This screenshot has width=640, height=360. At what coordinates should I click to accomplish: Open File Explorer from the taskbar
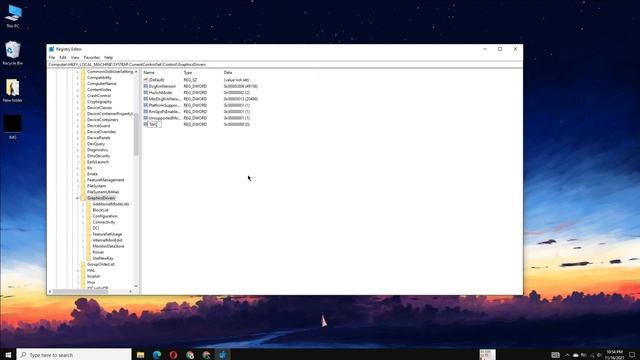pyautogui.click(x=140, y=355)
